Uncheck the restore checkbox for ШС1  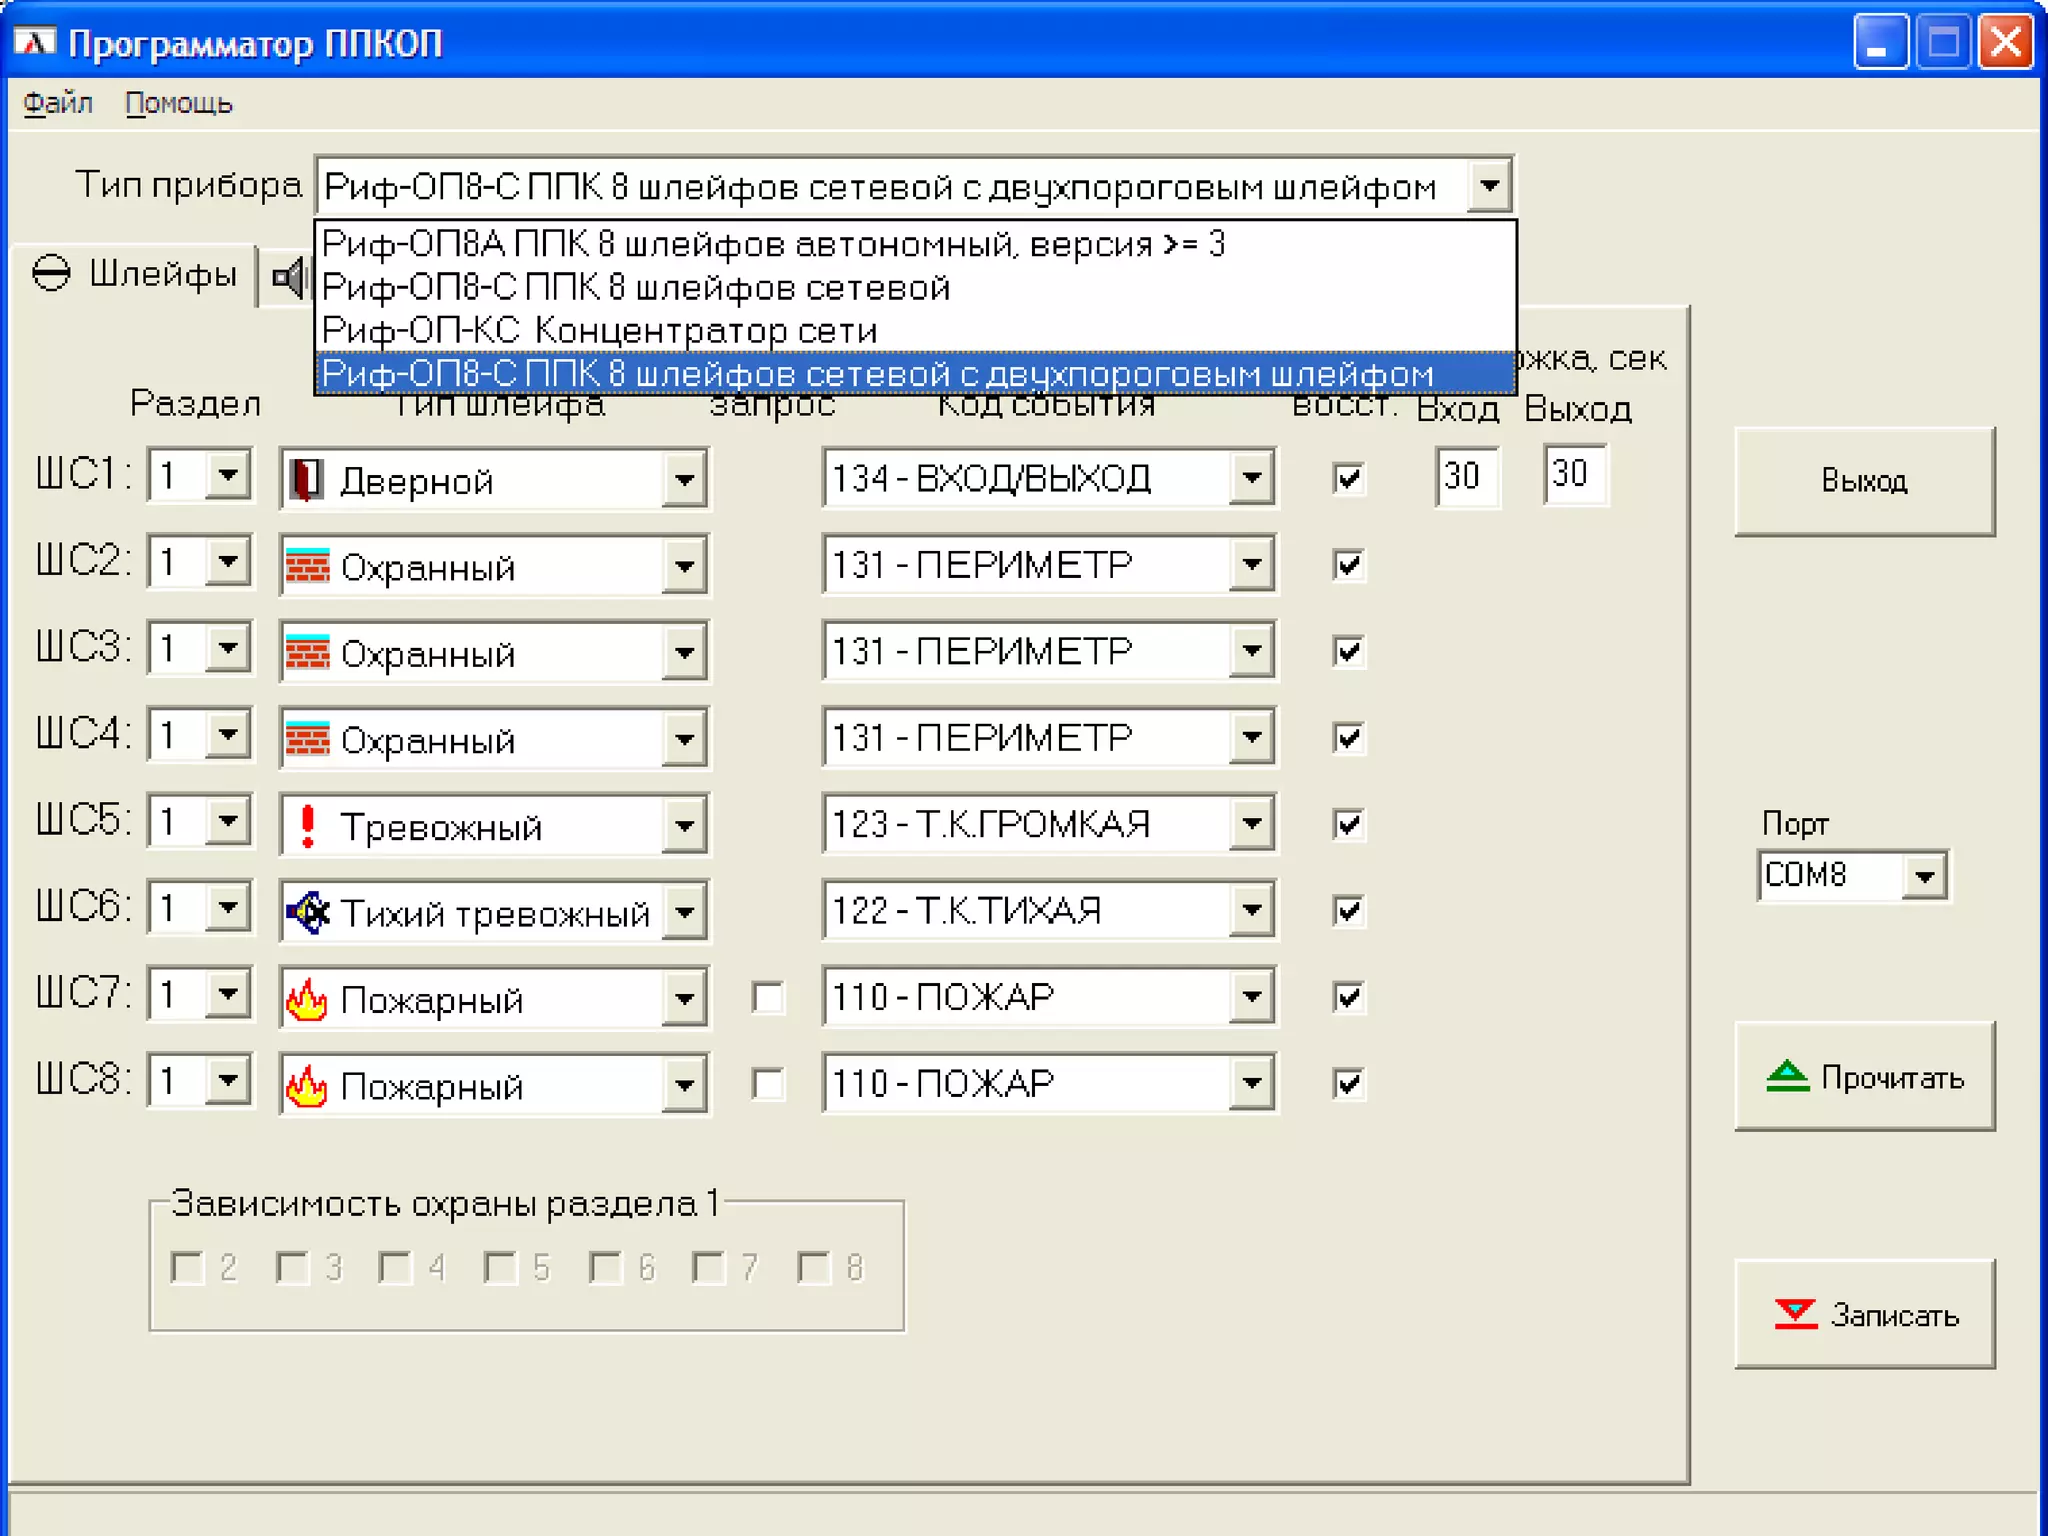coord(1348,478)
